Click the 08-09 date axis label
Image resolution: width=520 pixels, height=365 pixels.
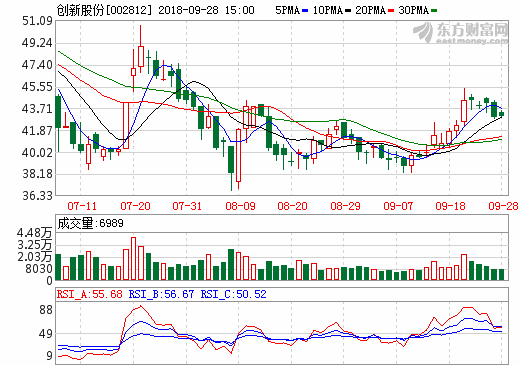click(x=240, y=206)
